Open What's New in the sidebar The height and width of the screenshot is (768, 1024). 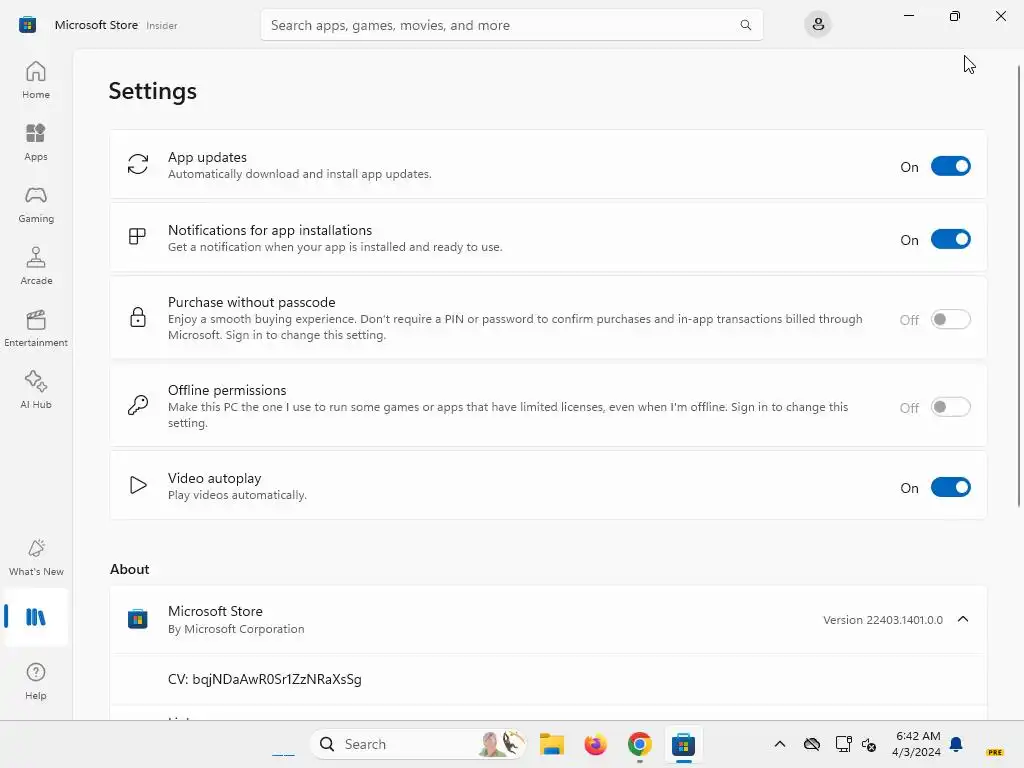coord(36,557)
